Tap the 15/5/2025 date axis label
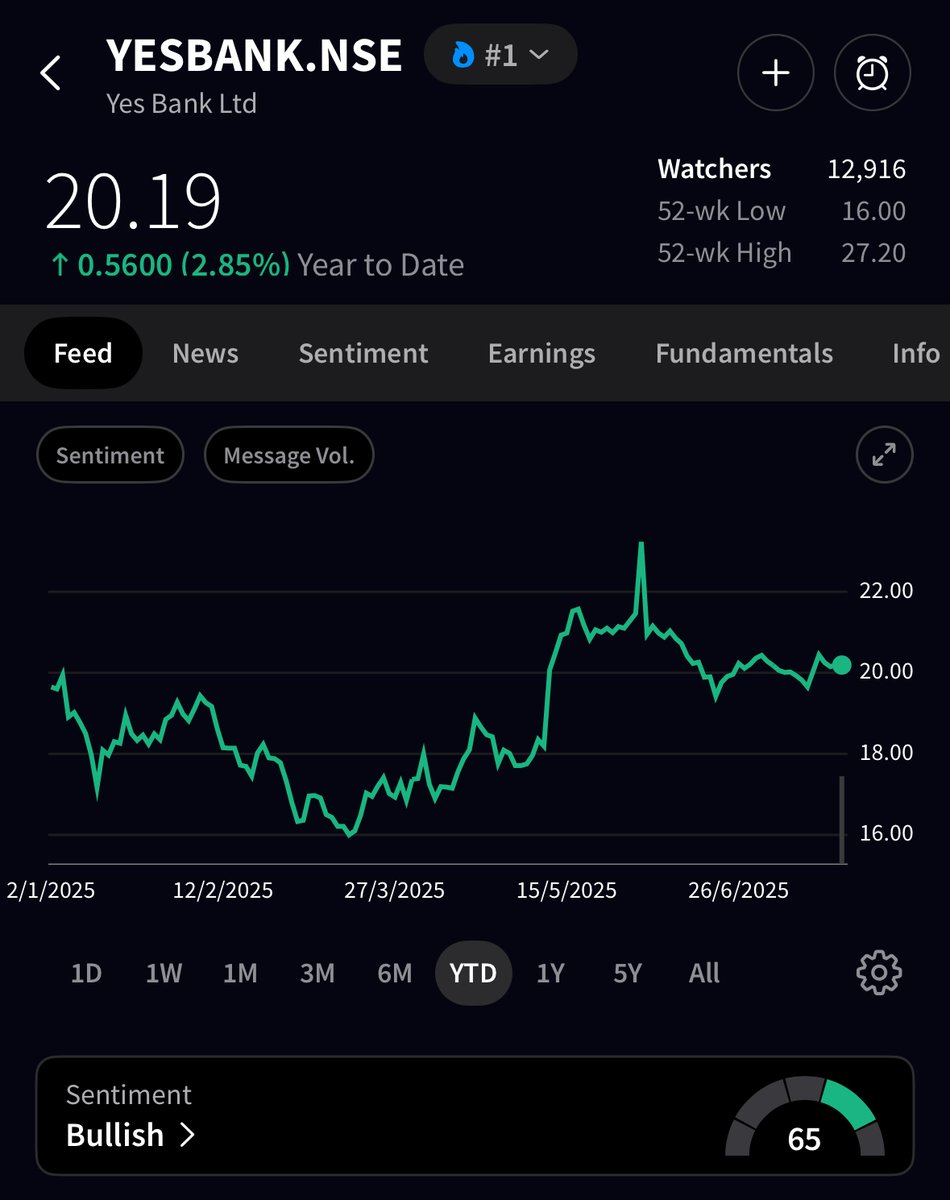950x1200 pixels. click(x=566, y=890)
